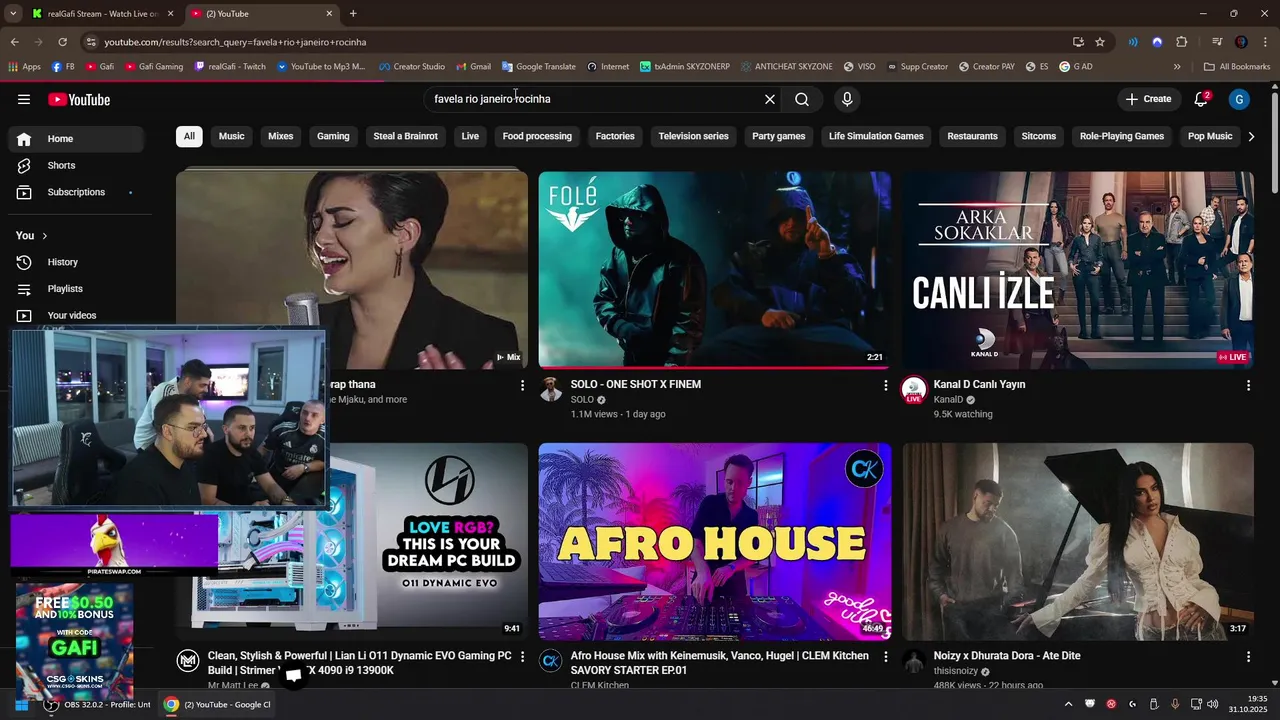The width and height of the screenshot is (1280, 720).
Task: Open Home in the sidebar
Action: tap(76, 139)
